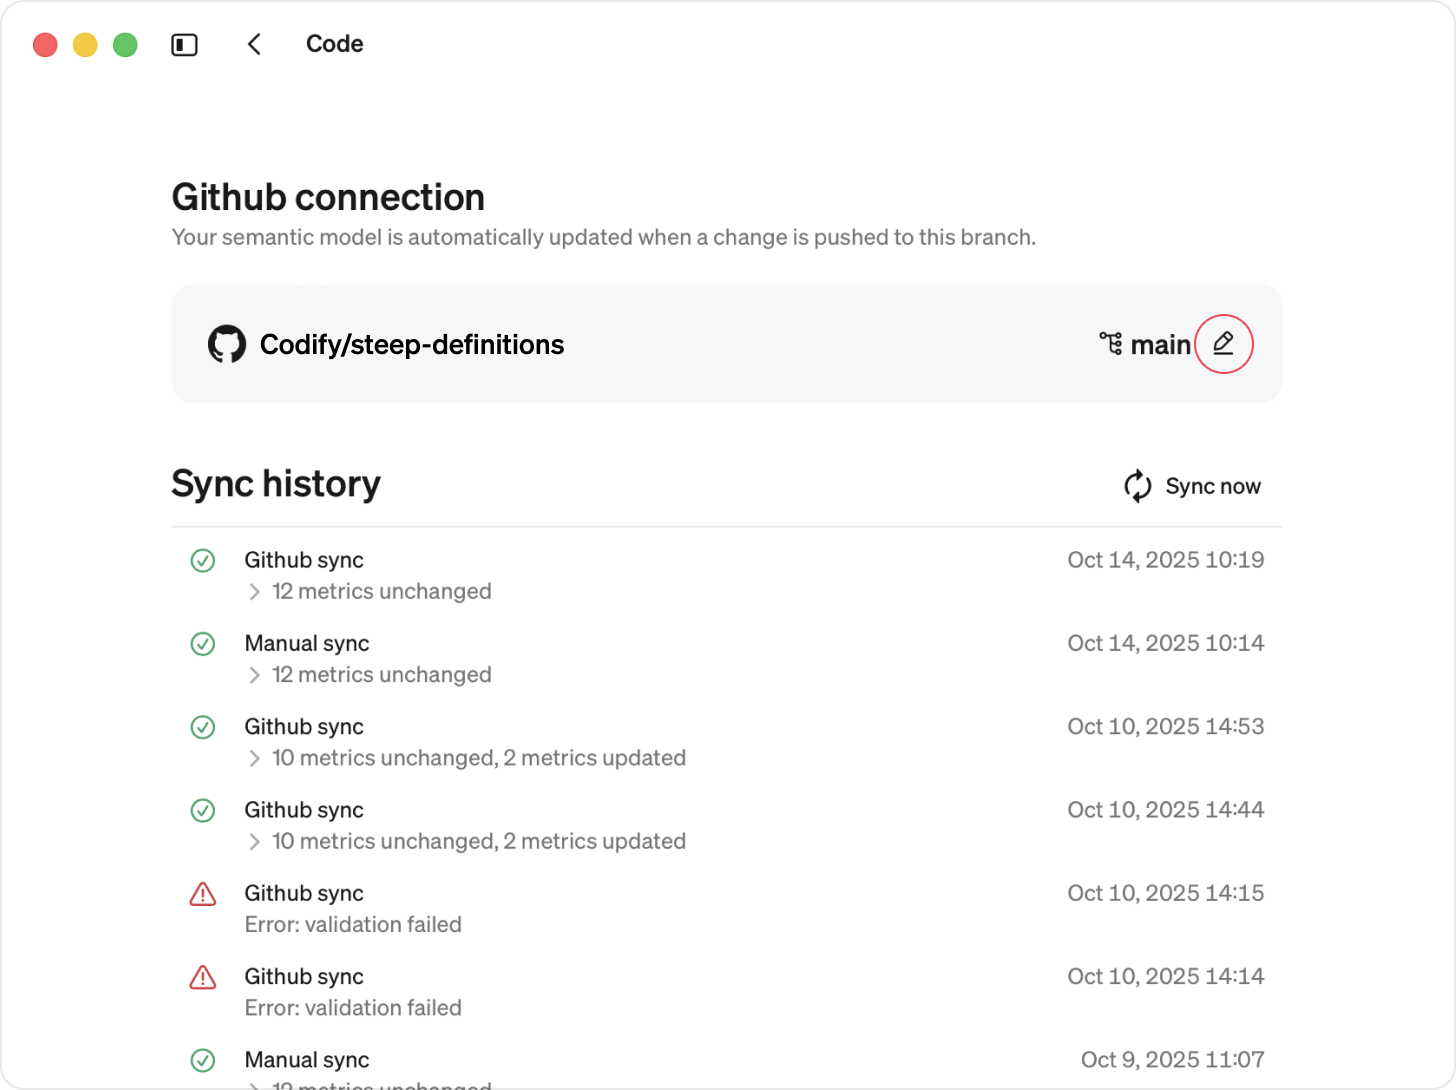Click the pencil icon to edit the branch

click(1224, 344)
